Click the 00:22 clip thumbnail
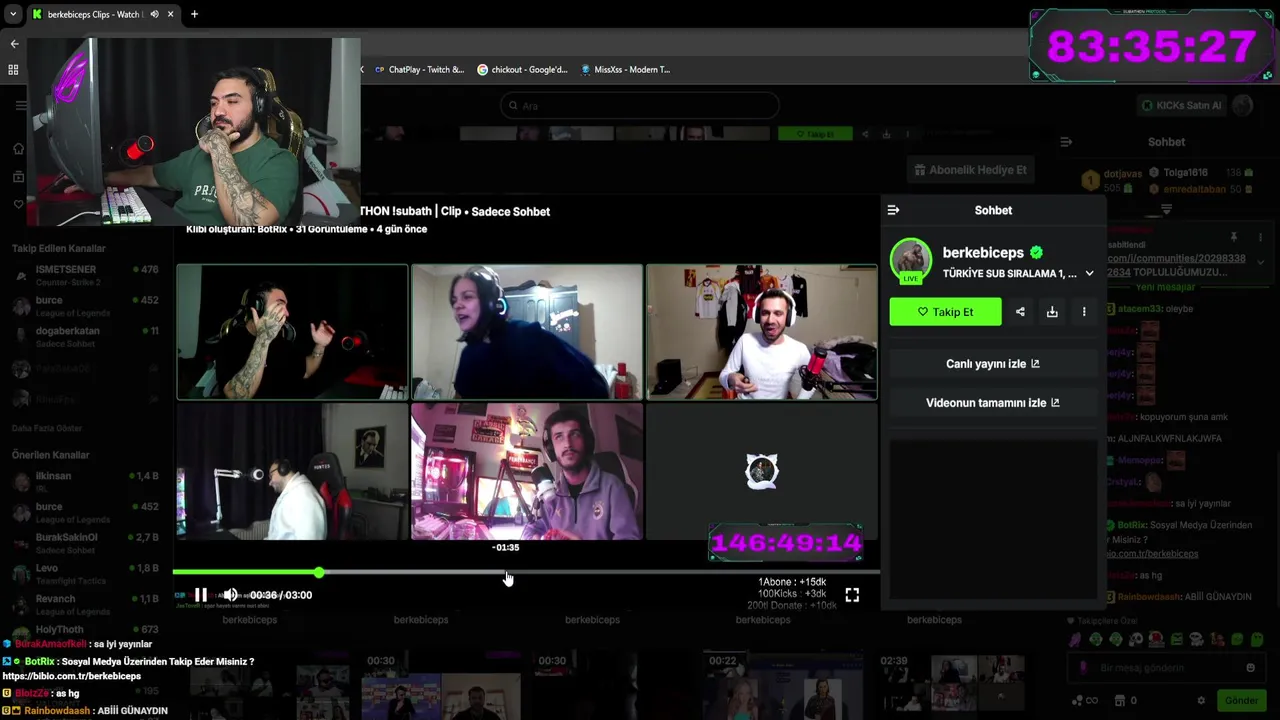 pos(783,683)
